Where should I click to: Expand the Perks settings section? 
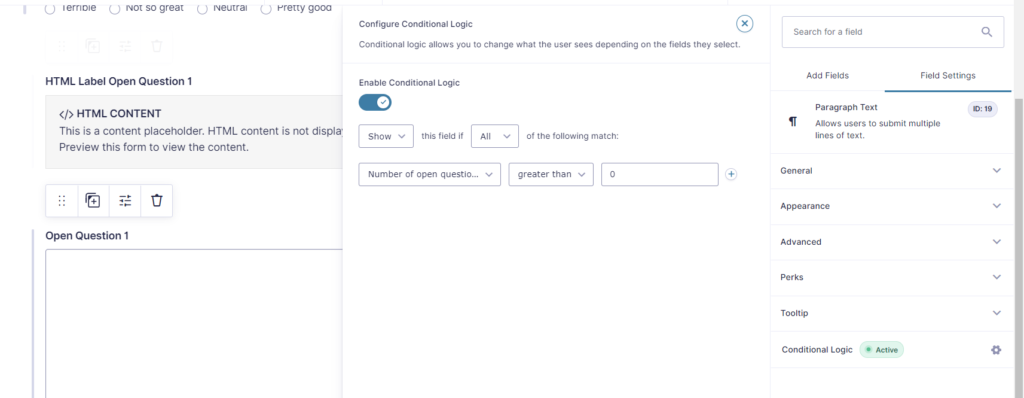891,277
